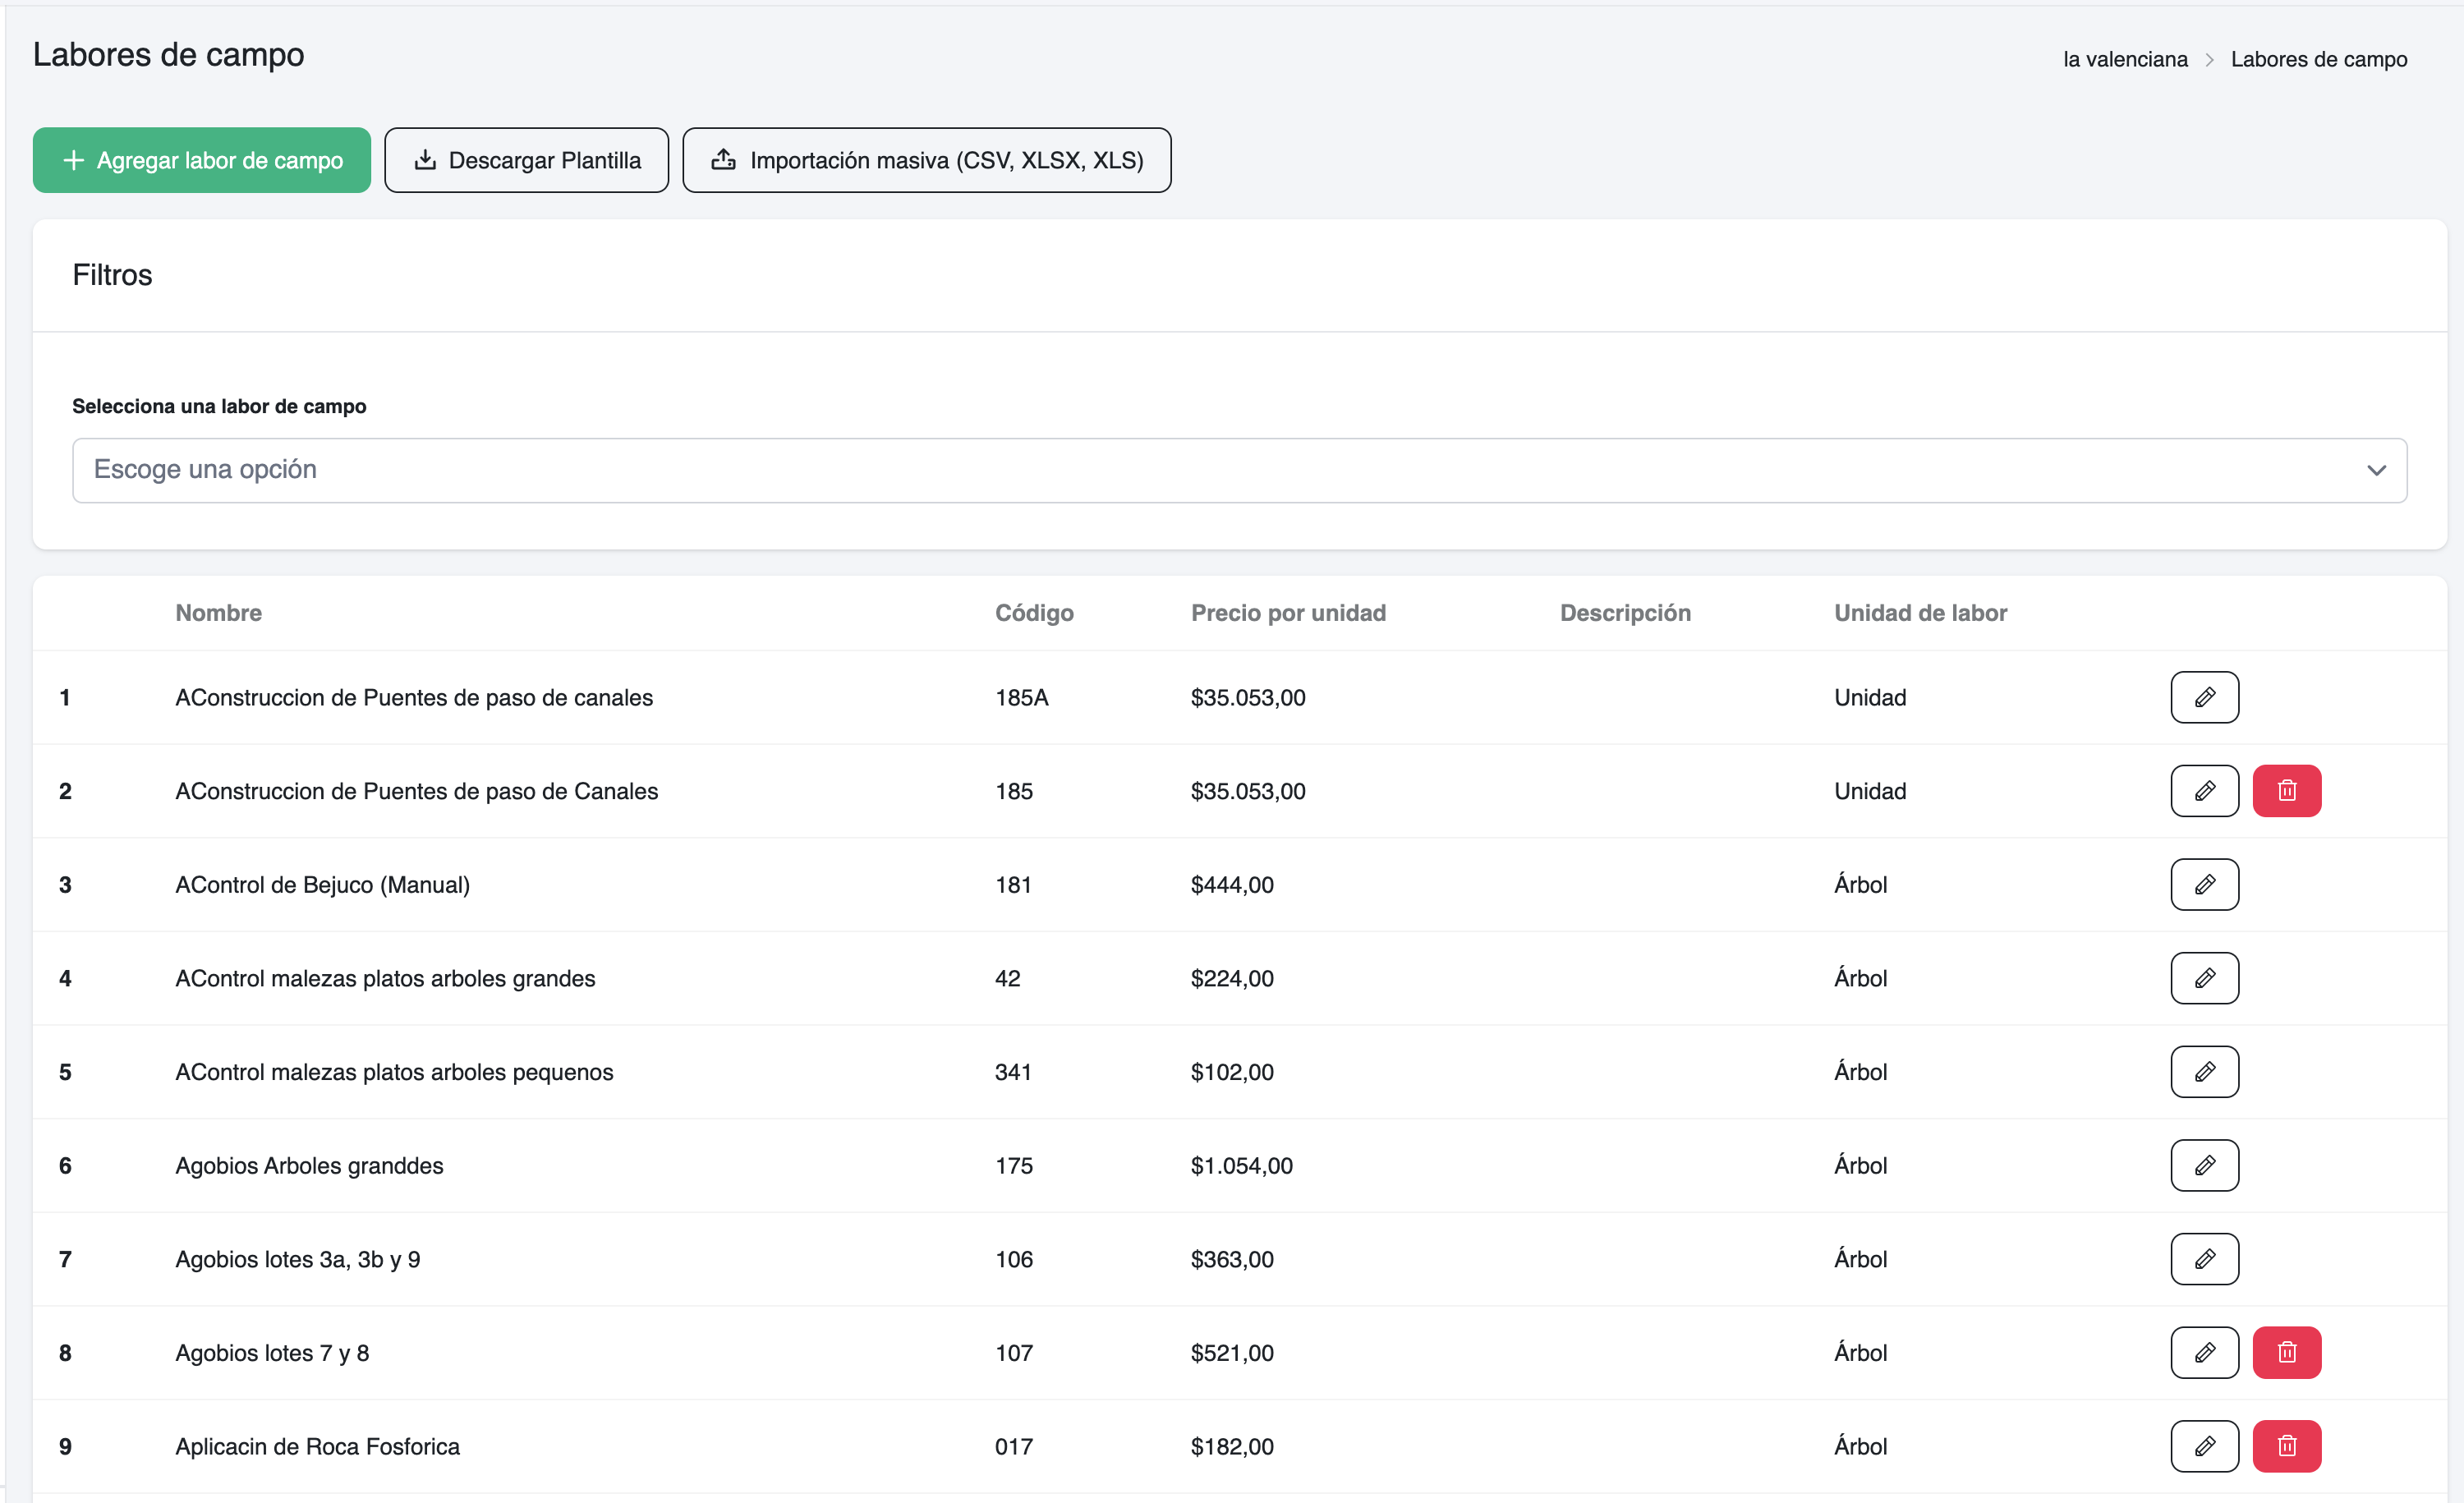
Task: Click pencil icon for Agobios Arboles granddes
Action: pos(2204,1165)
